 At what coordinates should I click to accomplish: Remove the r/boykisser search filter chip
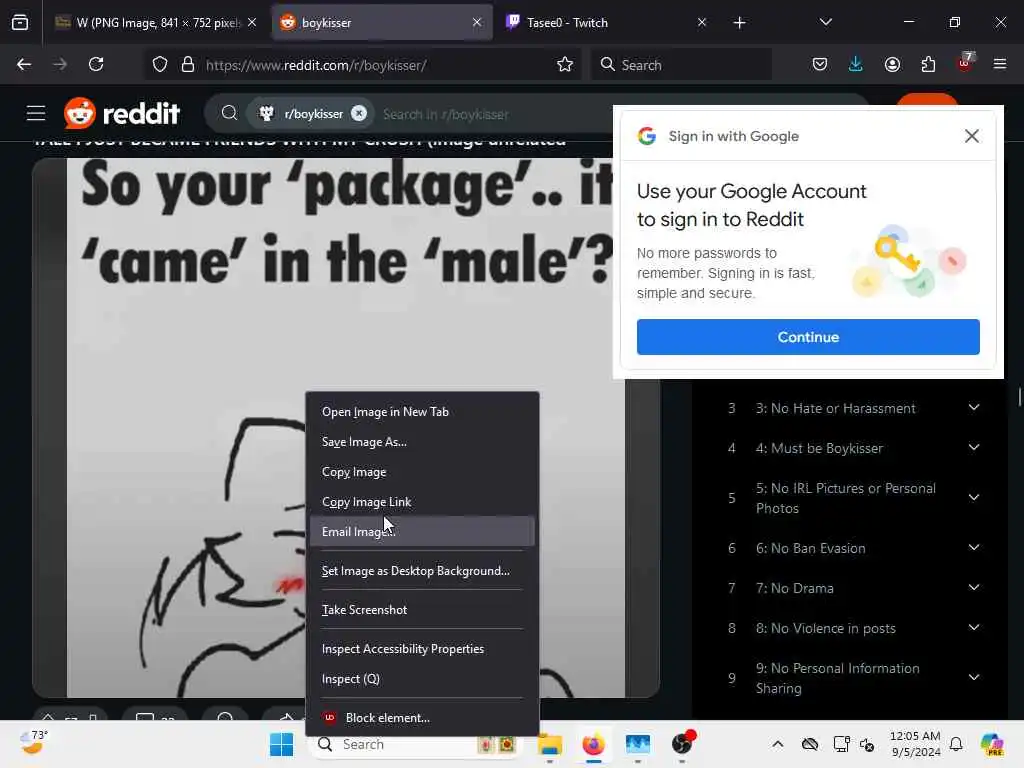click(359, 114)
